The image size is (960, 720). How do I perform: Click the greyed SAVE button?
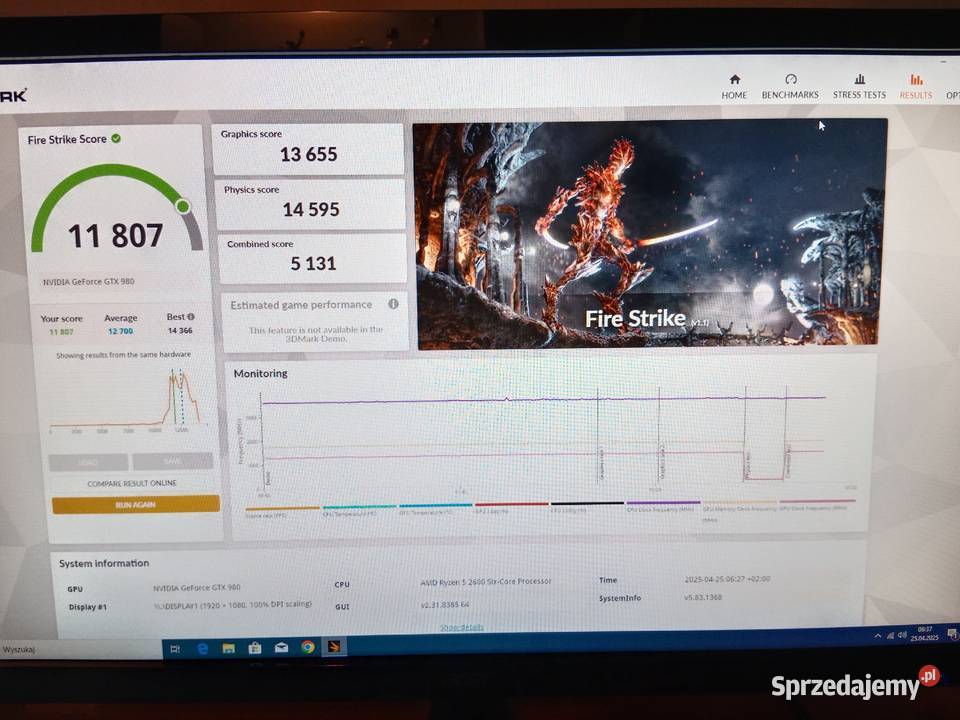pos(173,461)
